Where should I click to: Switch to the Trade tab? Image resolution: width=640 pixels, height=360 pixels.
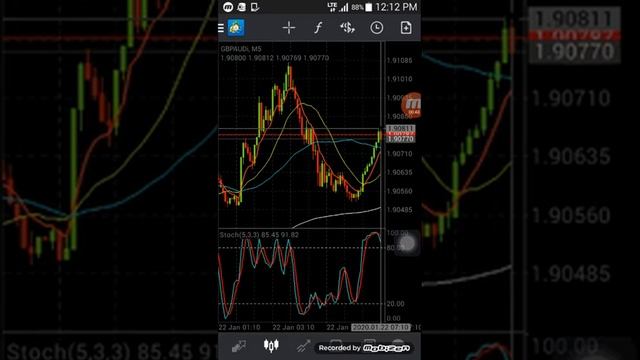pyautogui.click(x=303, y=346)
